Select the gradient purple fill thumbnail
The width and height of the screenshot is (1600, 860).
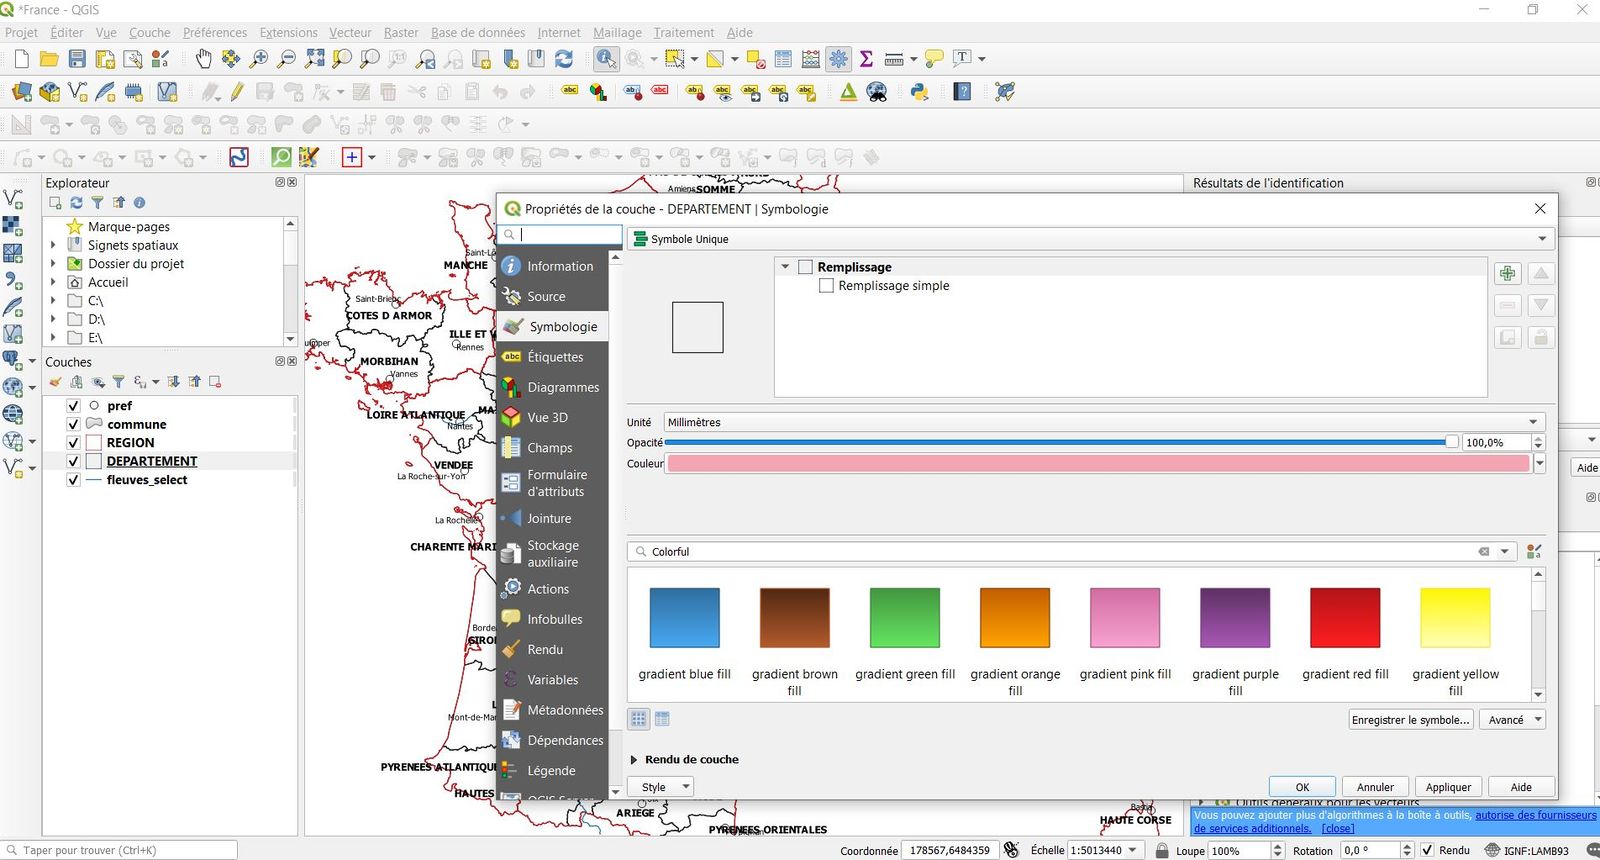pyautogui.click(x=1235, y=618)
